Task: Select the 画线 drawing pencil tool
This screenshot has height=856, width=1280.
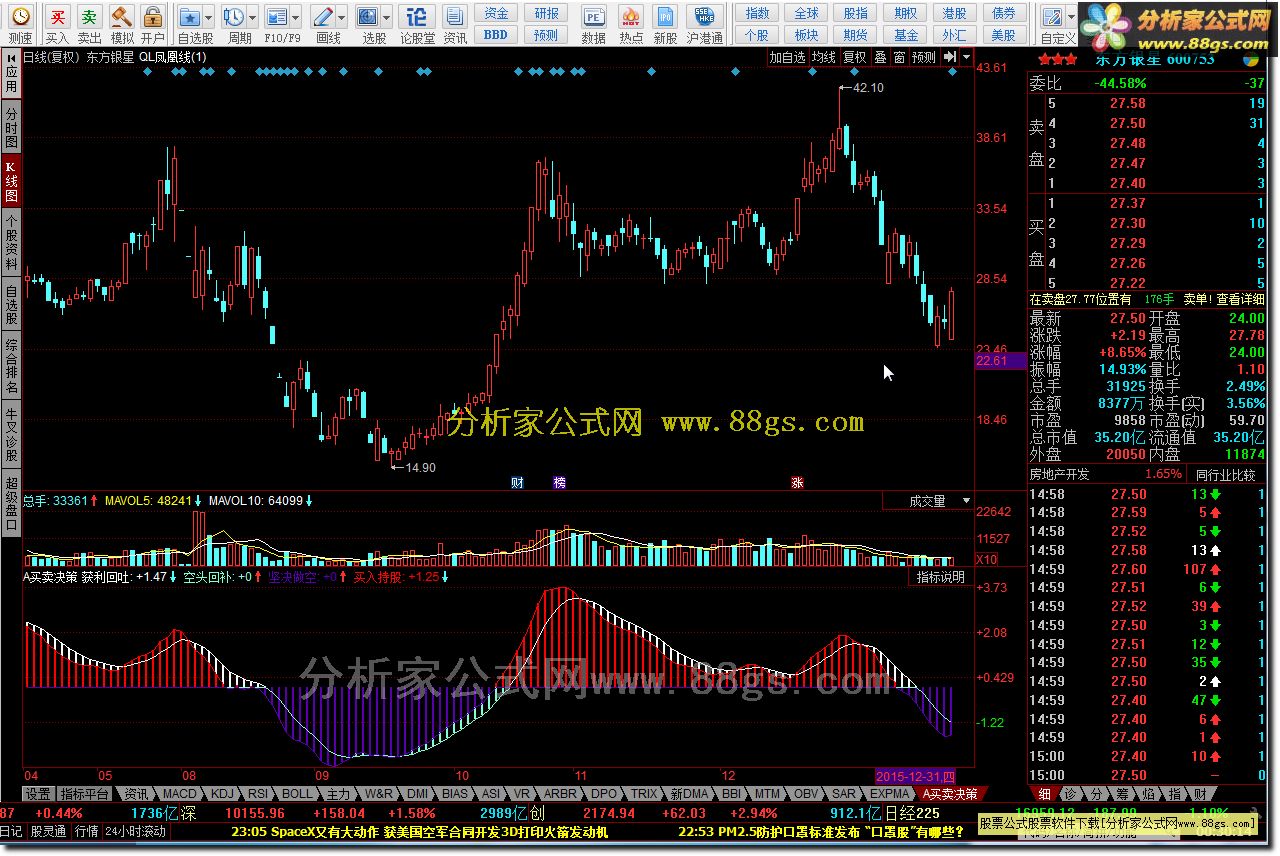Action: 323,17
